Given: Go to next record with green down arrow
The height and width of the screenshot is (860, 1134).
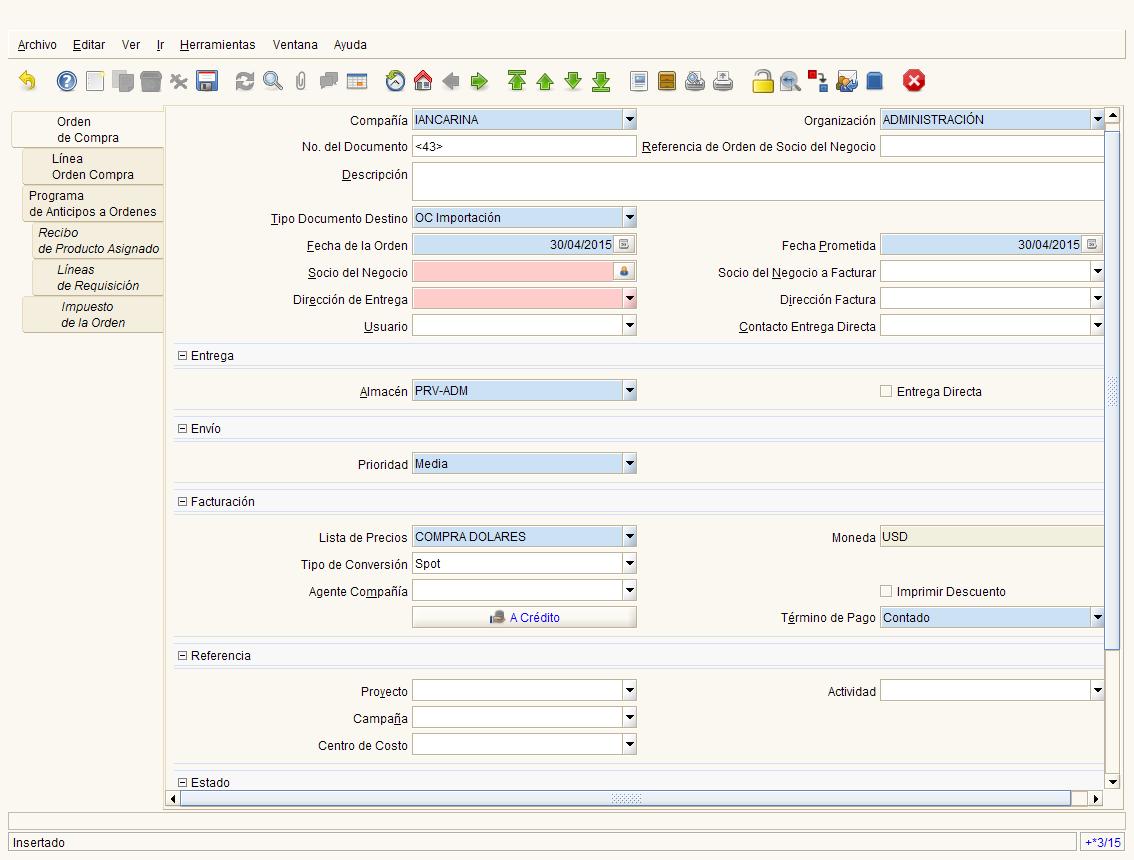Looking at the screenshot, I should click(x=573, y=81).
